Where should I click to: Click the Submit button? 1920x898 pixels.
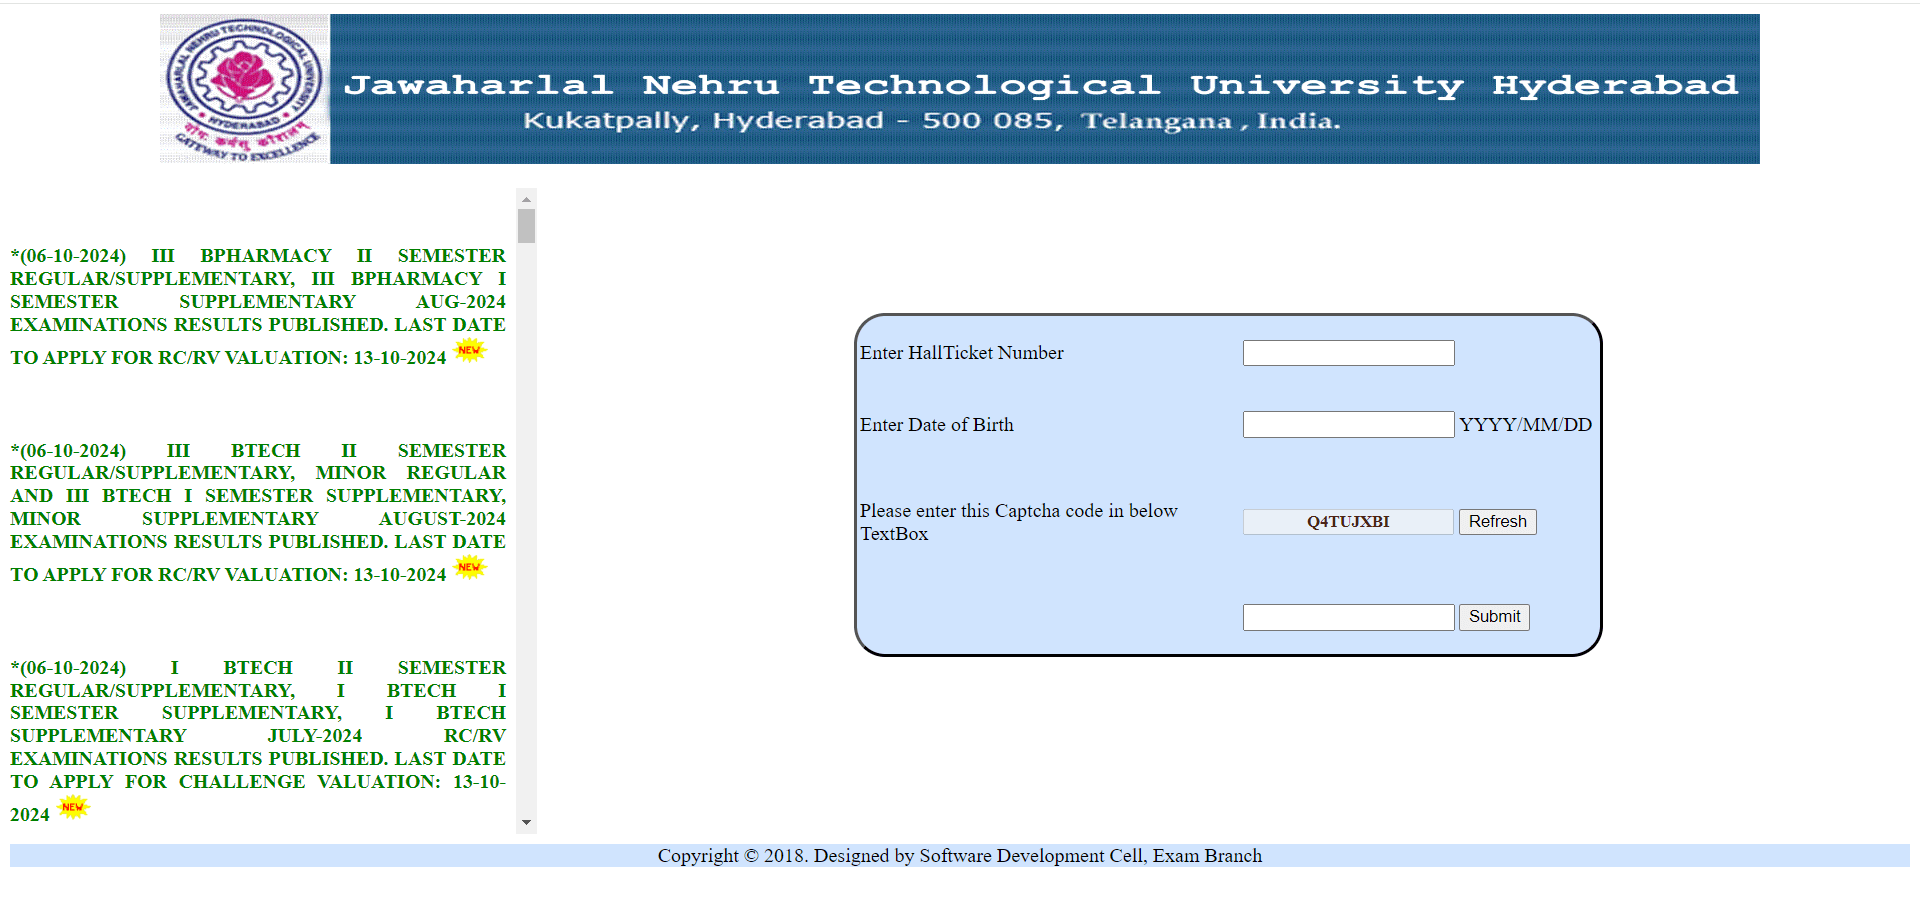(x=1494, y=617)
